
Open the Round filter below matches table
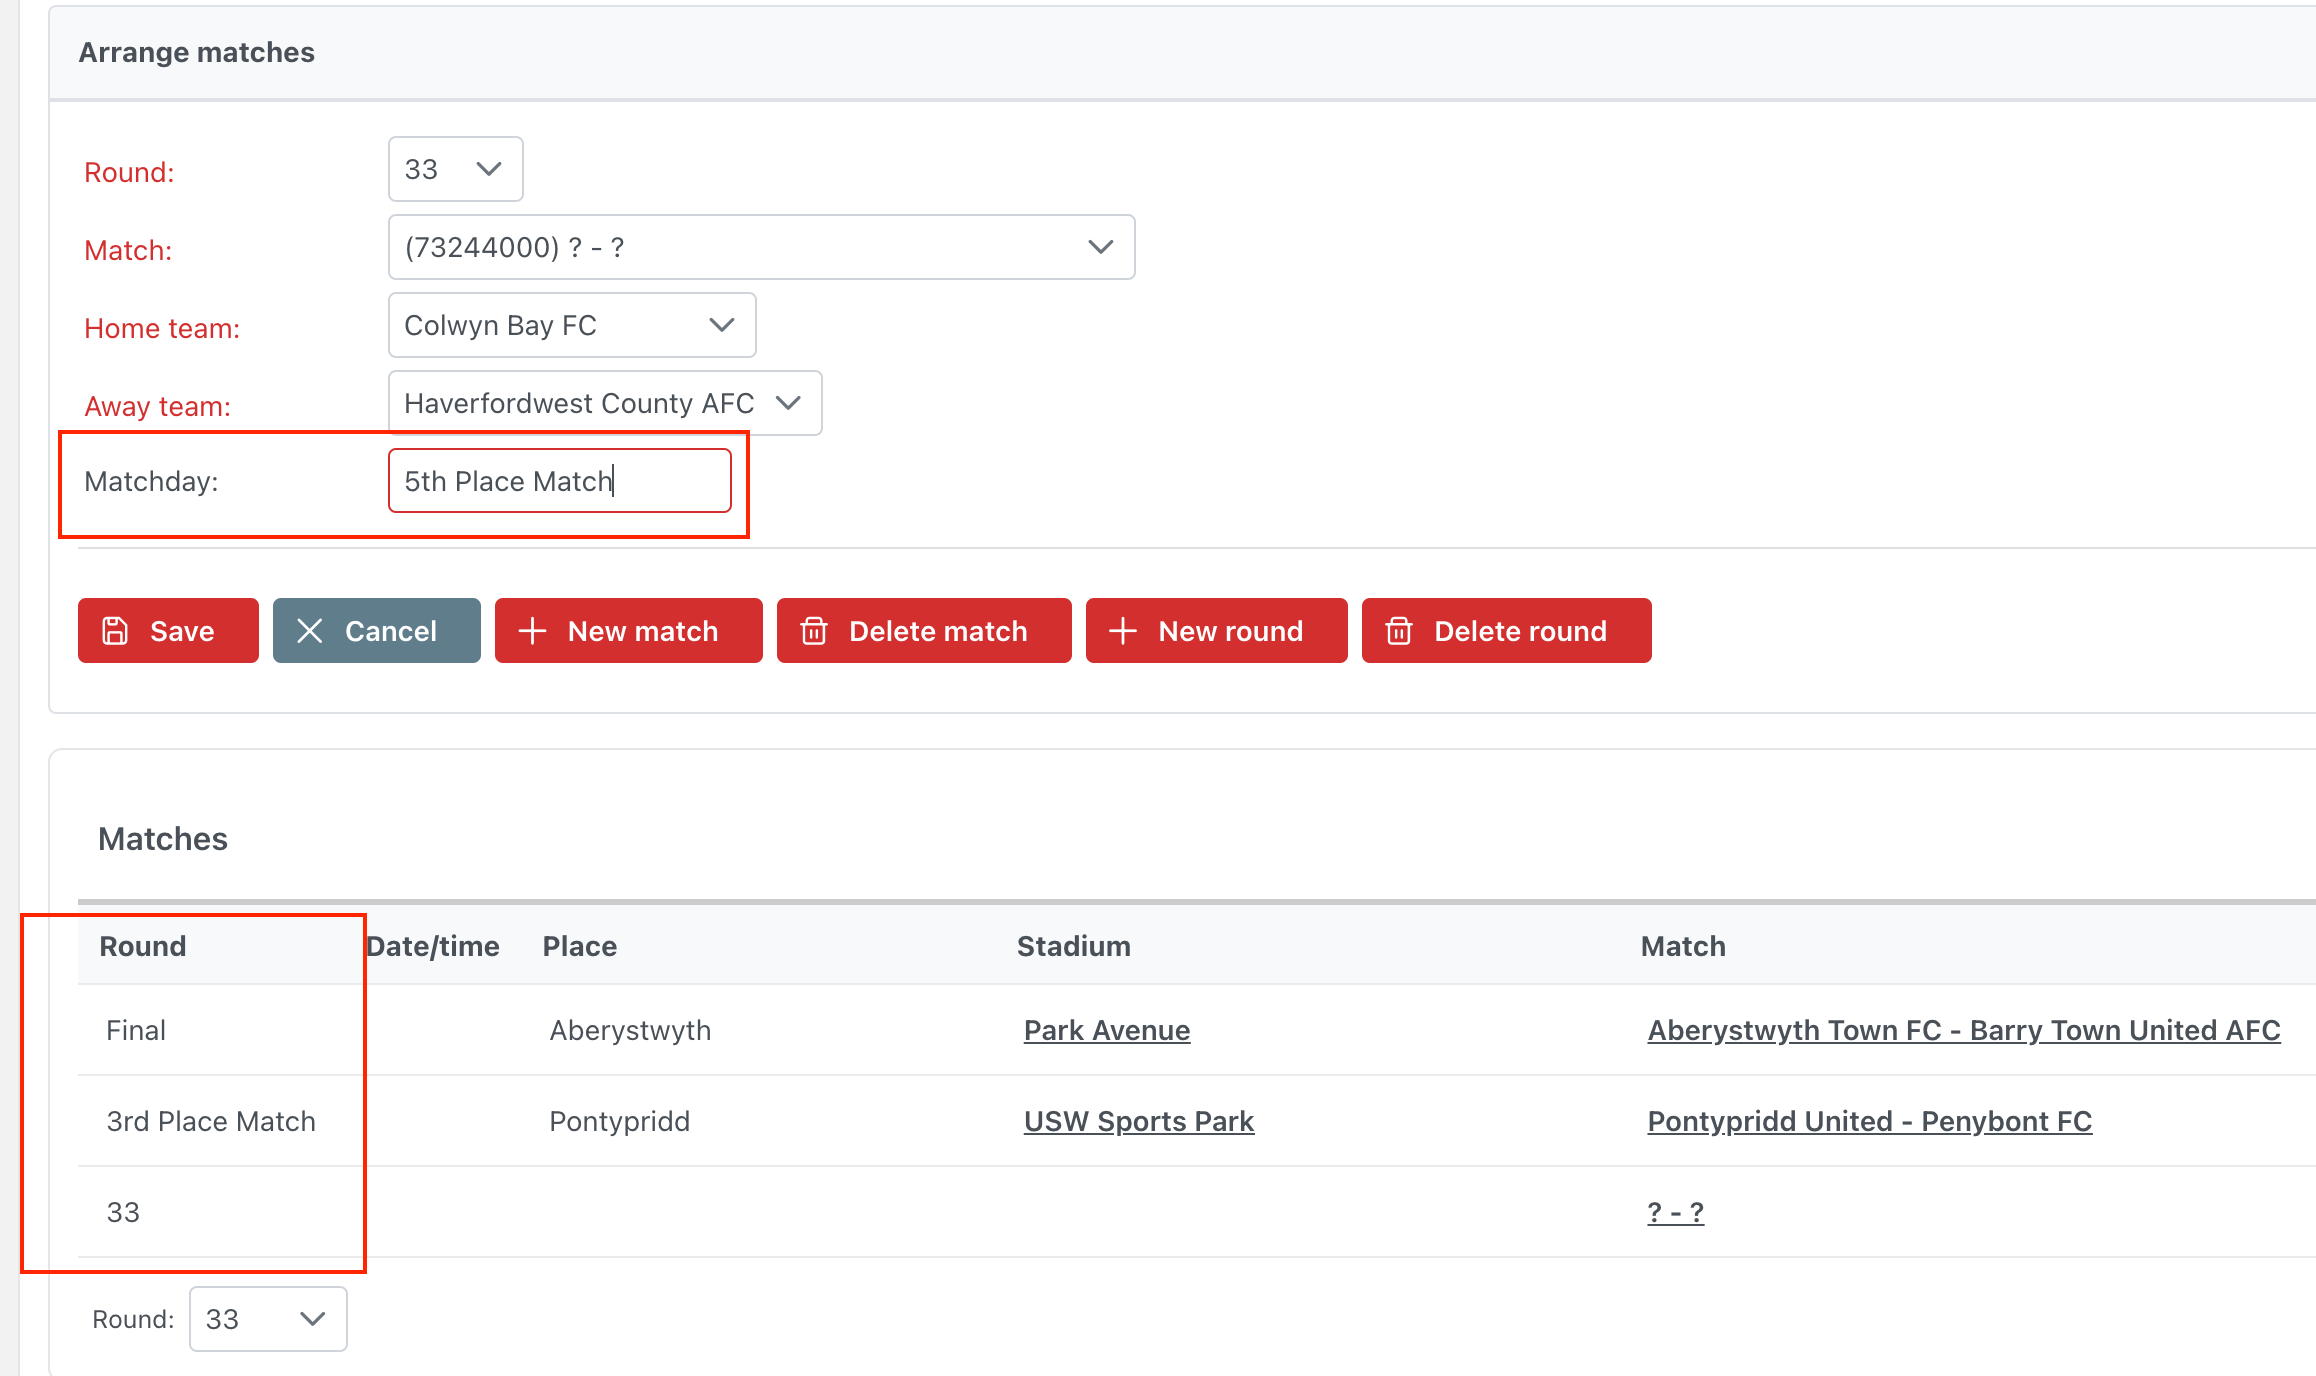pos(268,1319)
